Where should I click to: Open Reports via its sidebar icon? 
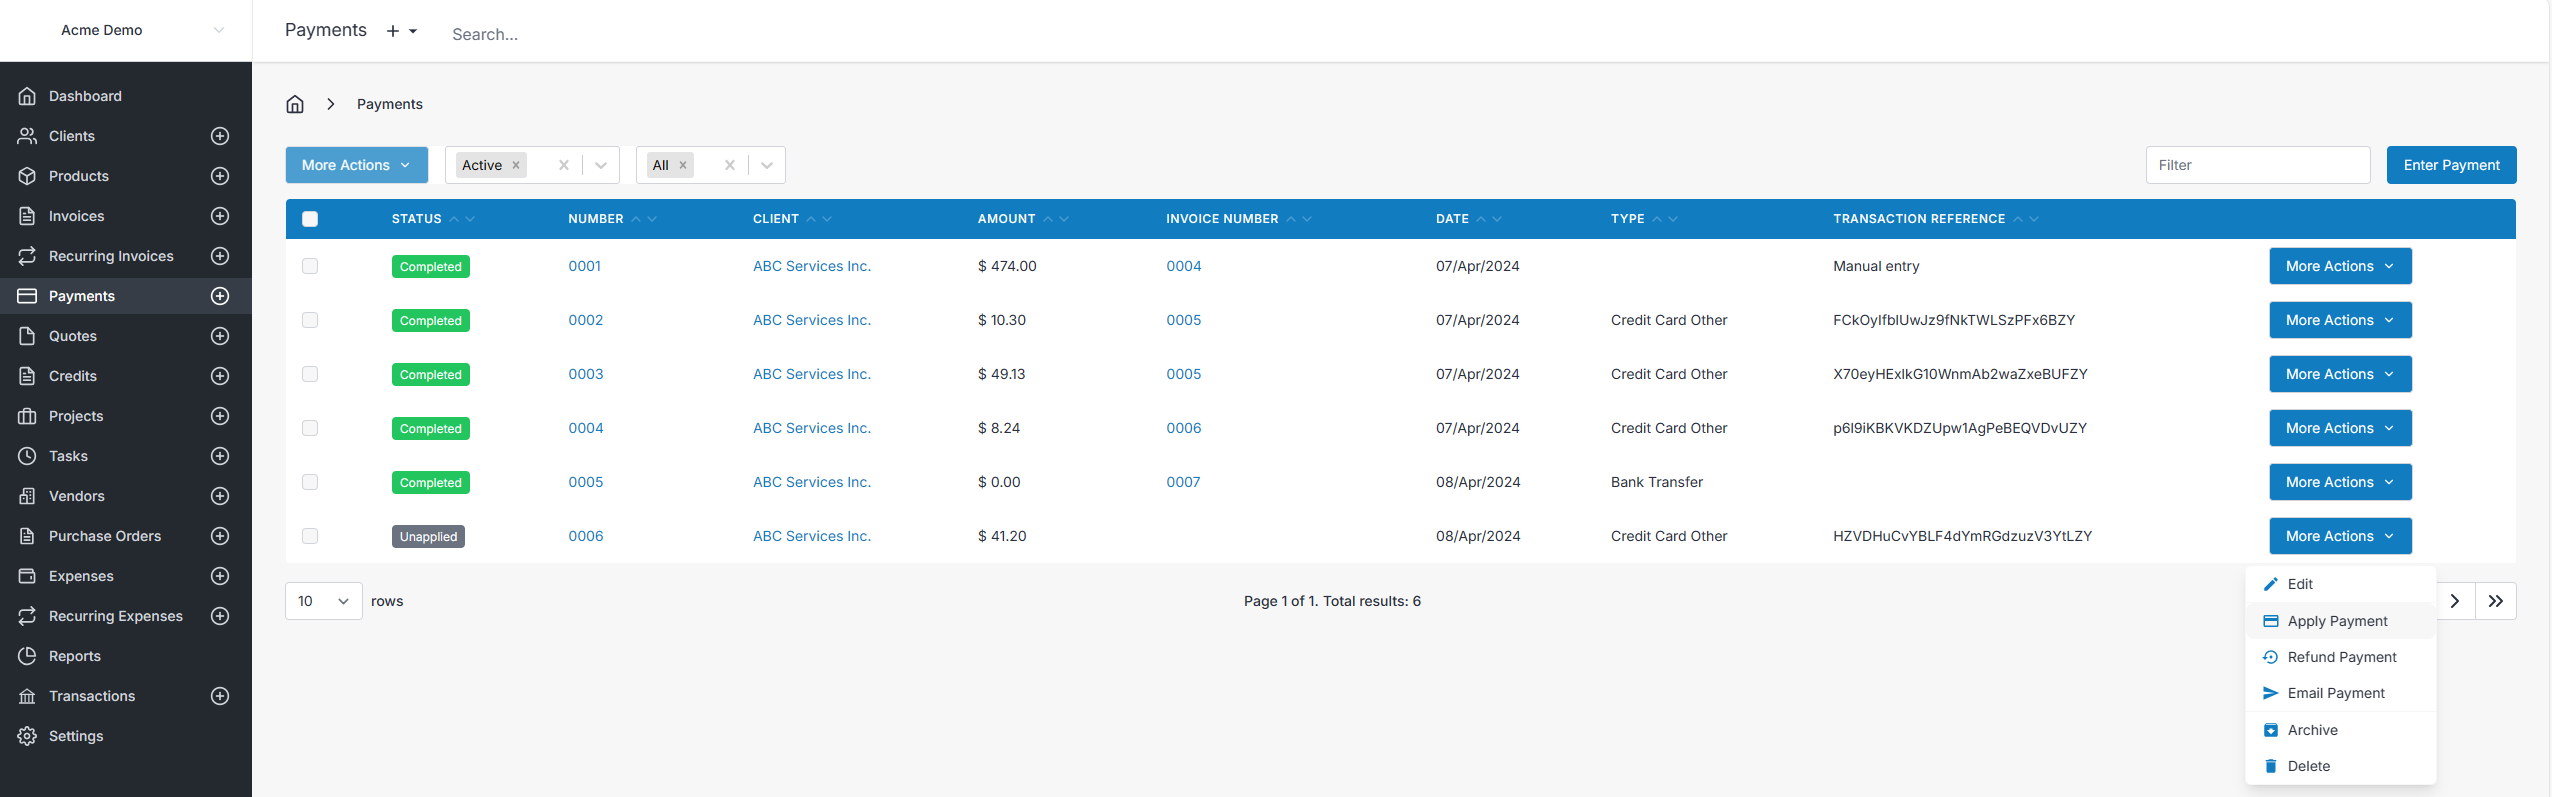(x=27, y=656)
